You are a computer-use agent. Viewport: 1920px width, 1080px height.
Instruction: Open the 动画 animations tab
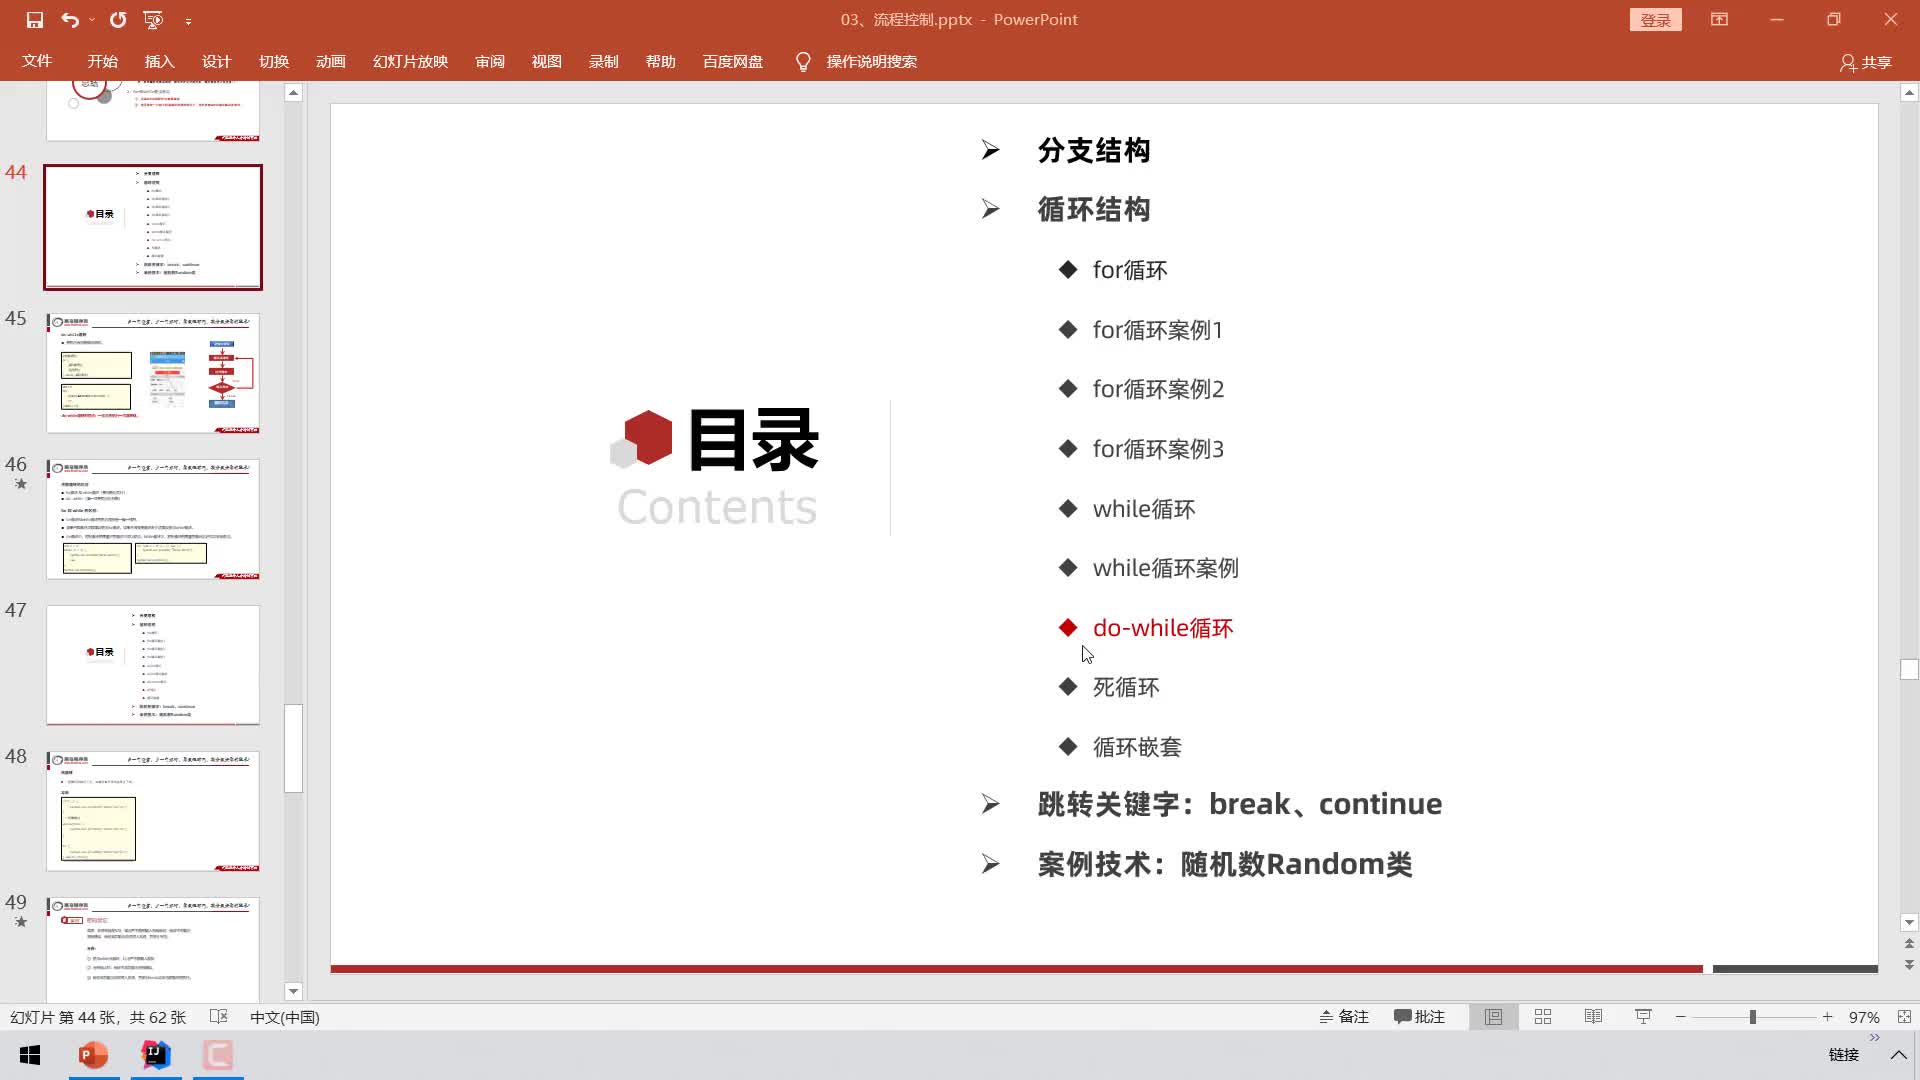point(330,62)
